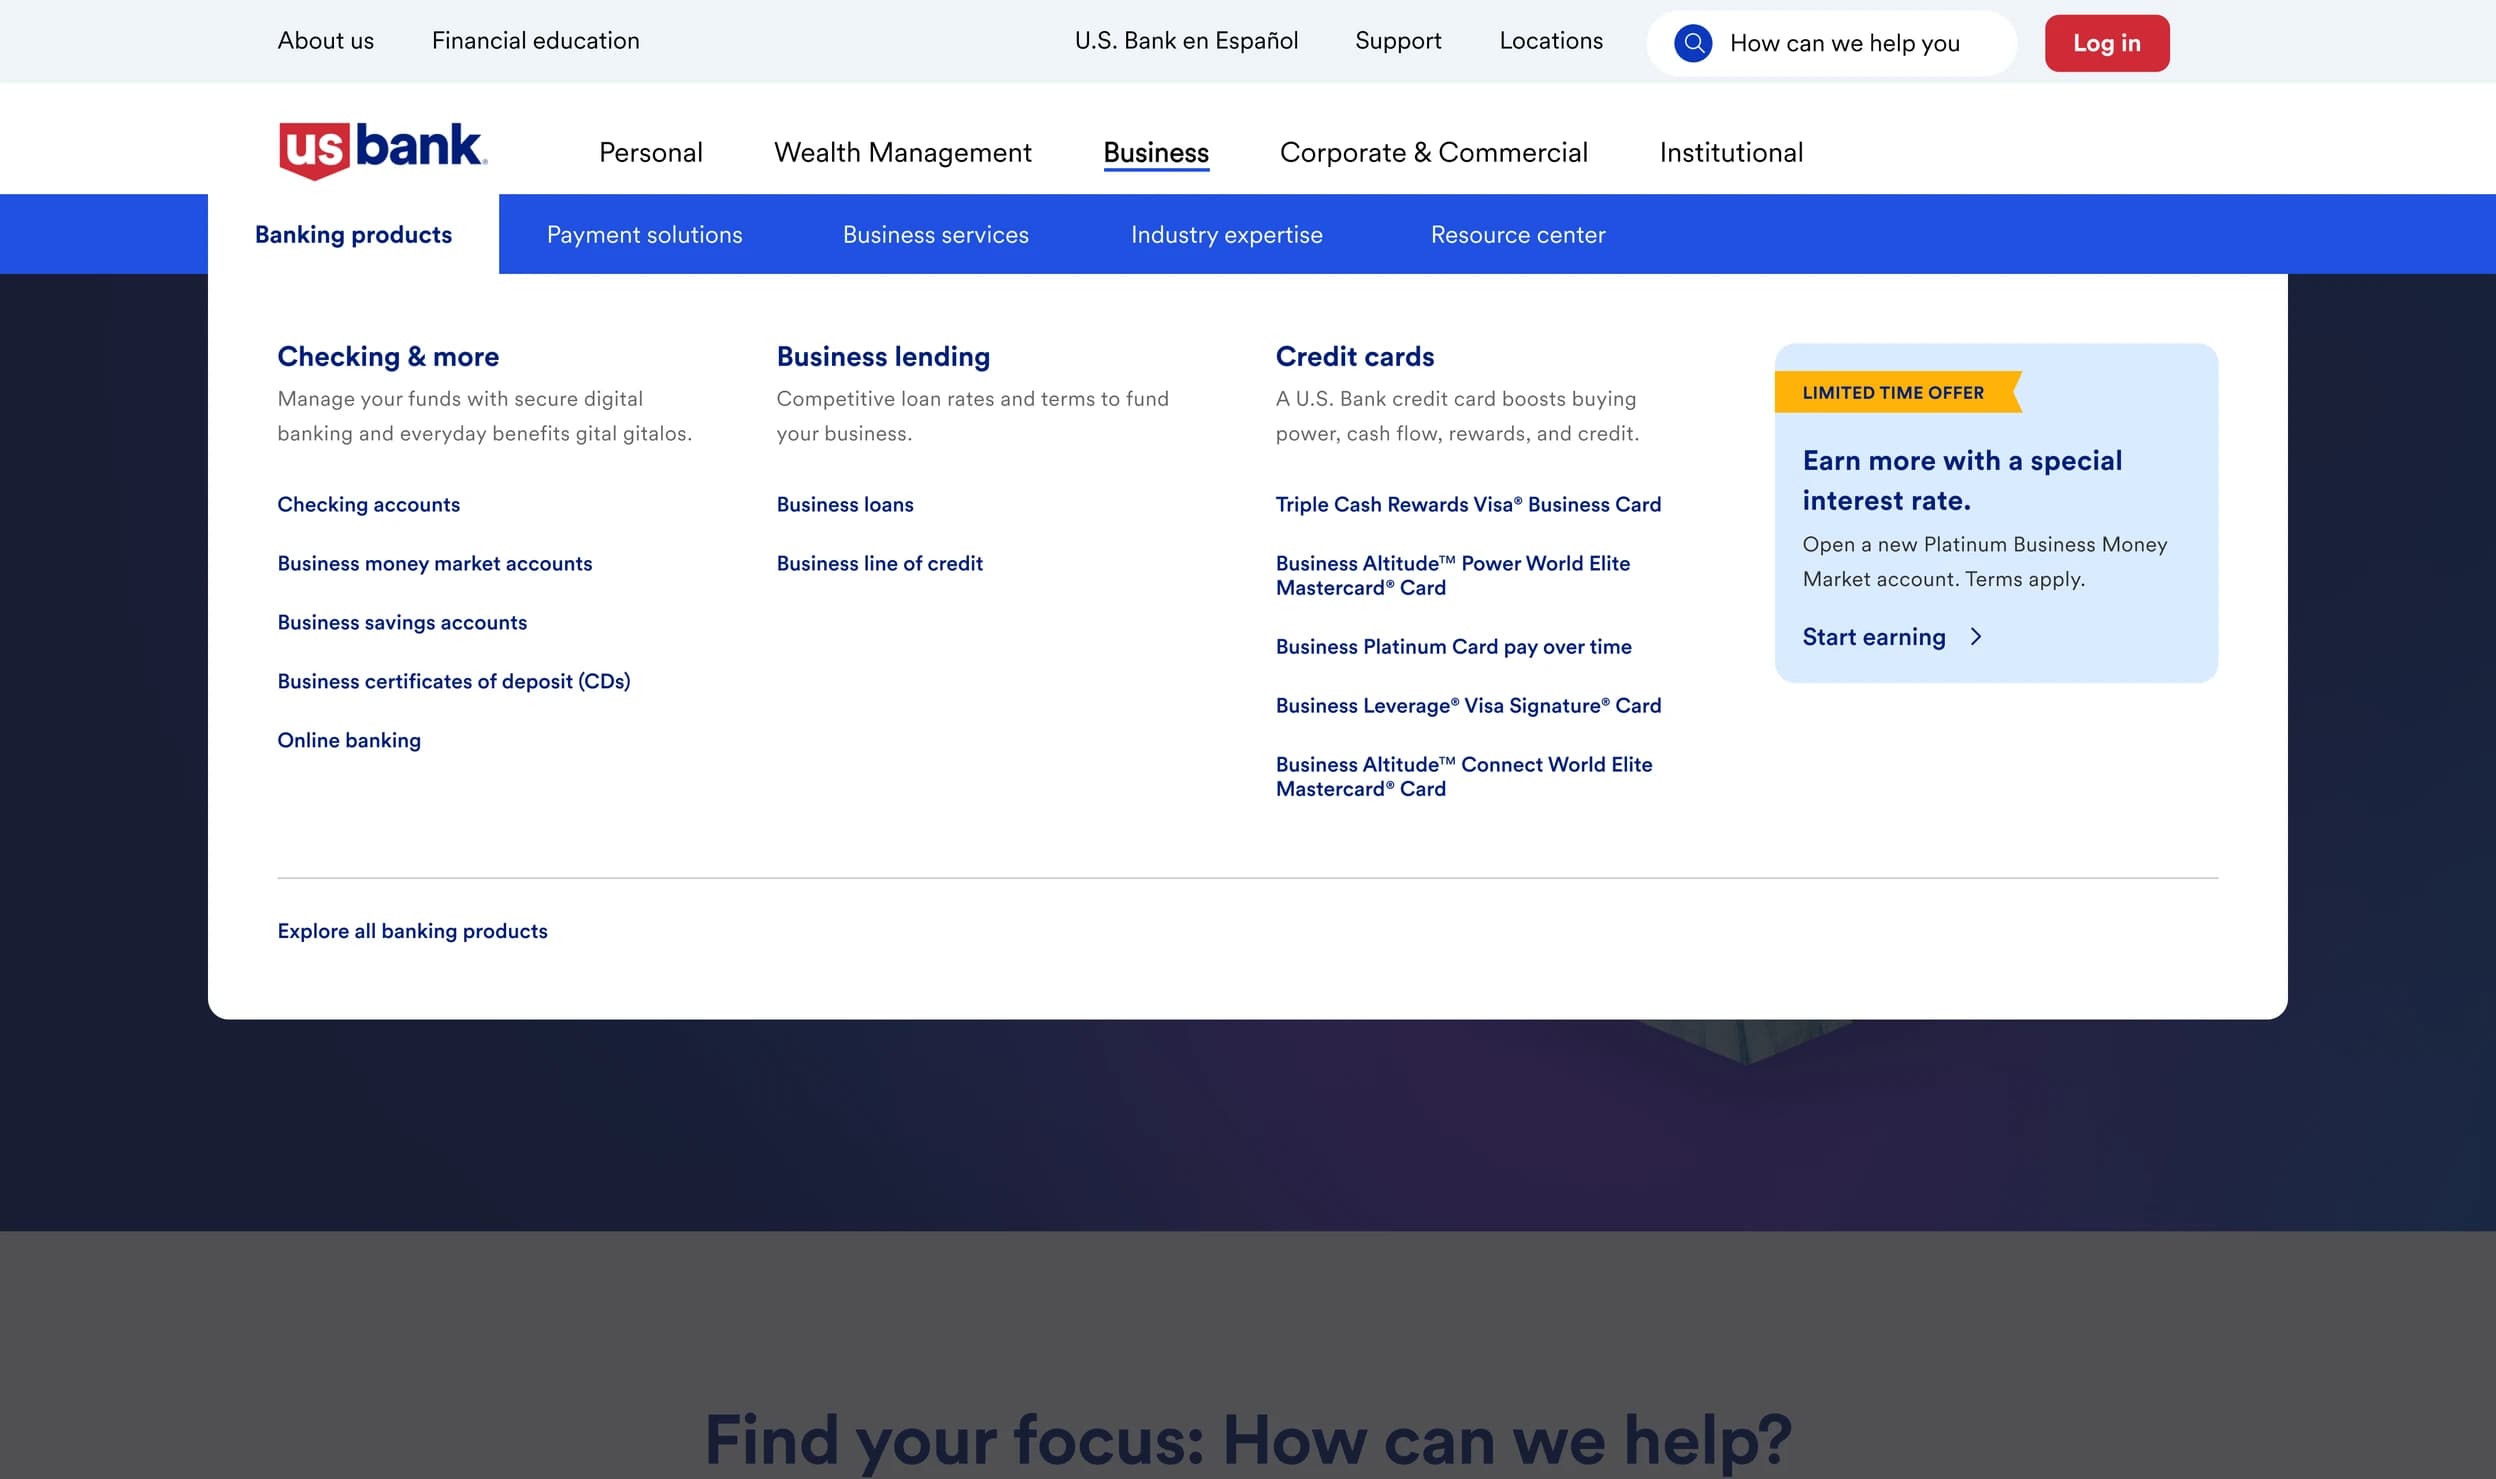2496x1479 pixels.
Task: Click the Log in button
Action: point(2106,43)
